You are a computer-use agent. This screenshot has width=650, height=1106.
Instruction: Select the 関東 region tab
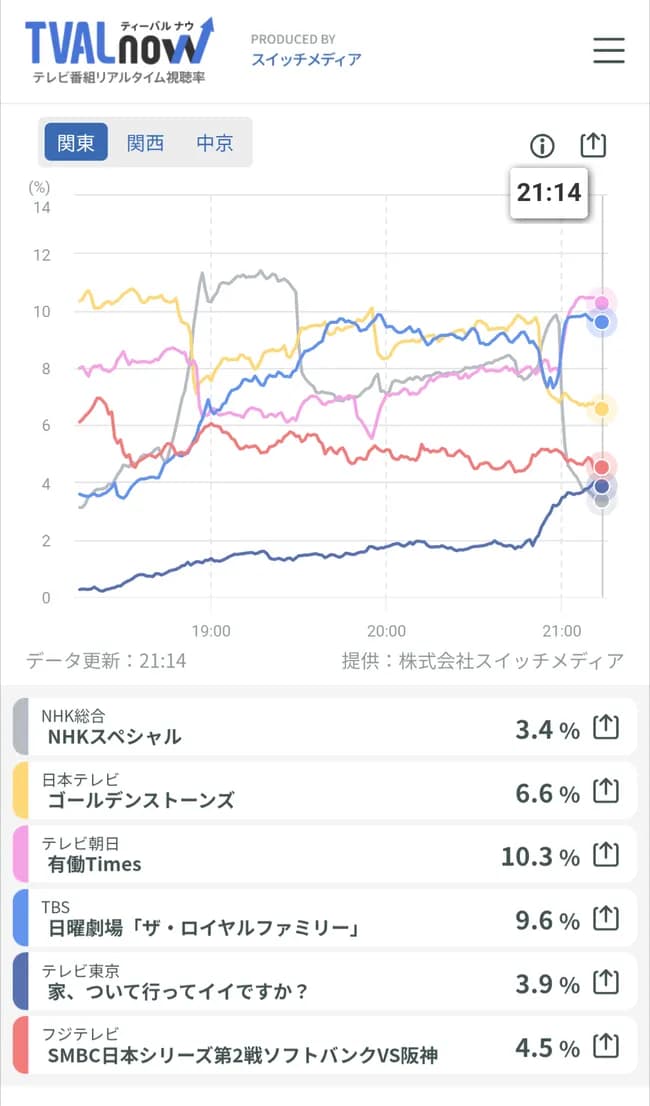point(75,142)
